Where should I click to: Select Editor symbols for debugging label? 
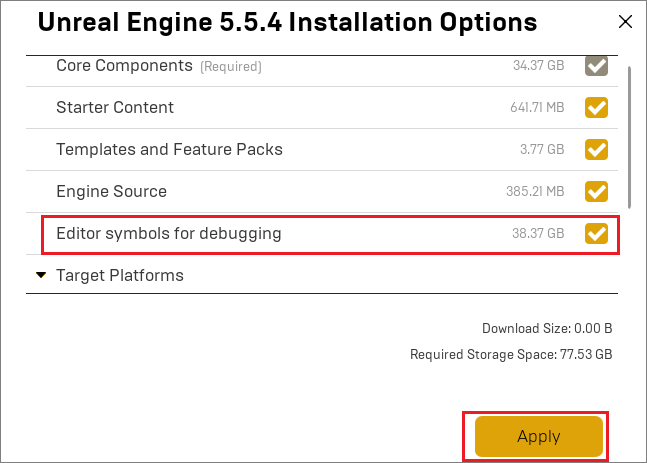click(169, 234)
